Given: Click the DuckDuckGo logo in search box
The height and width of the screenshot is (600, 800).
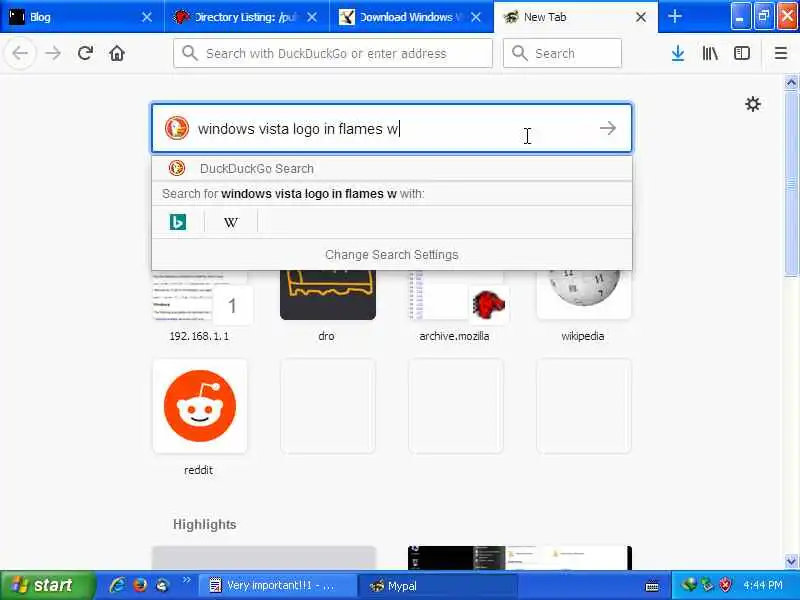Looking at the screenshot, I should tap(177, 128).
